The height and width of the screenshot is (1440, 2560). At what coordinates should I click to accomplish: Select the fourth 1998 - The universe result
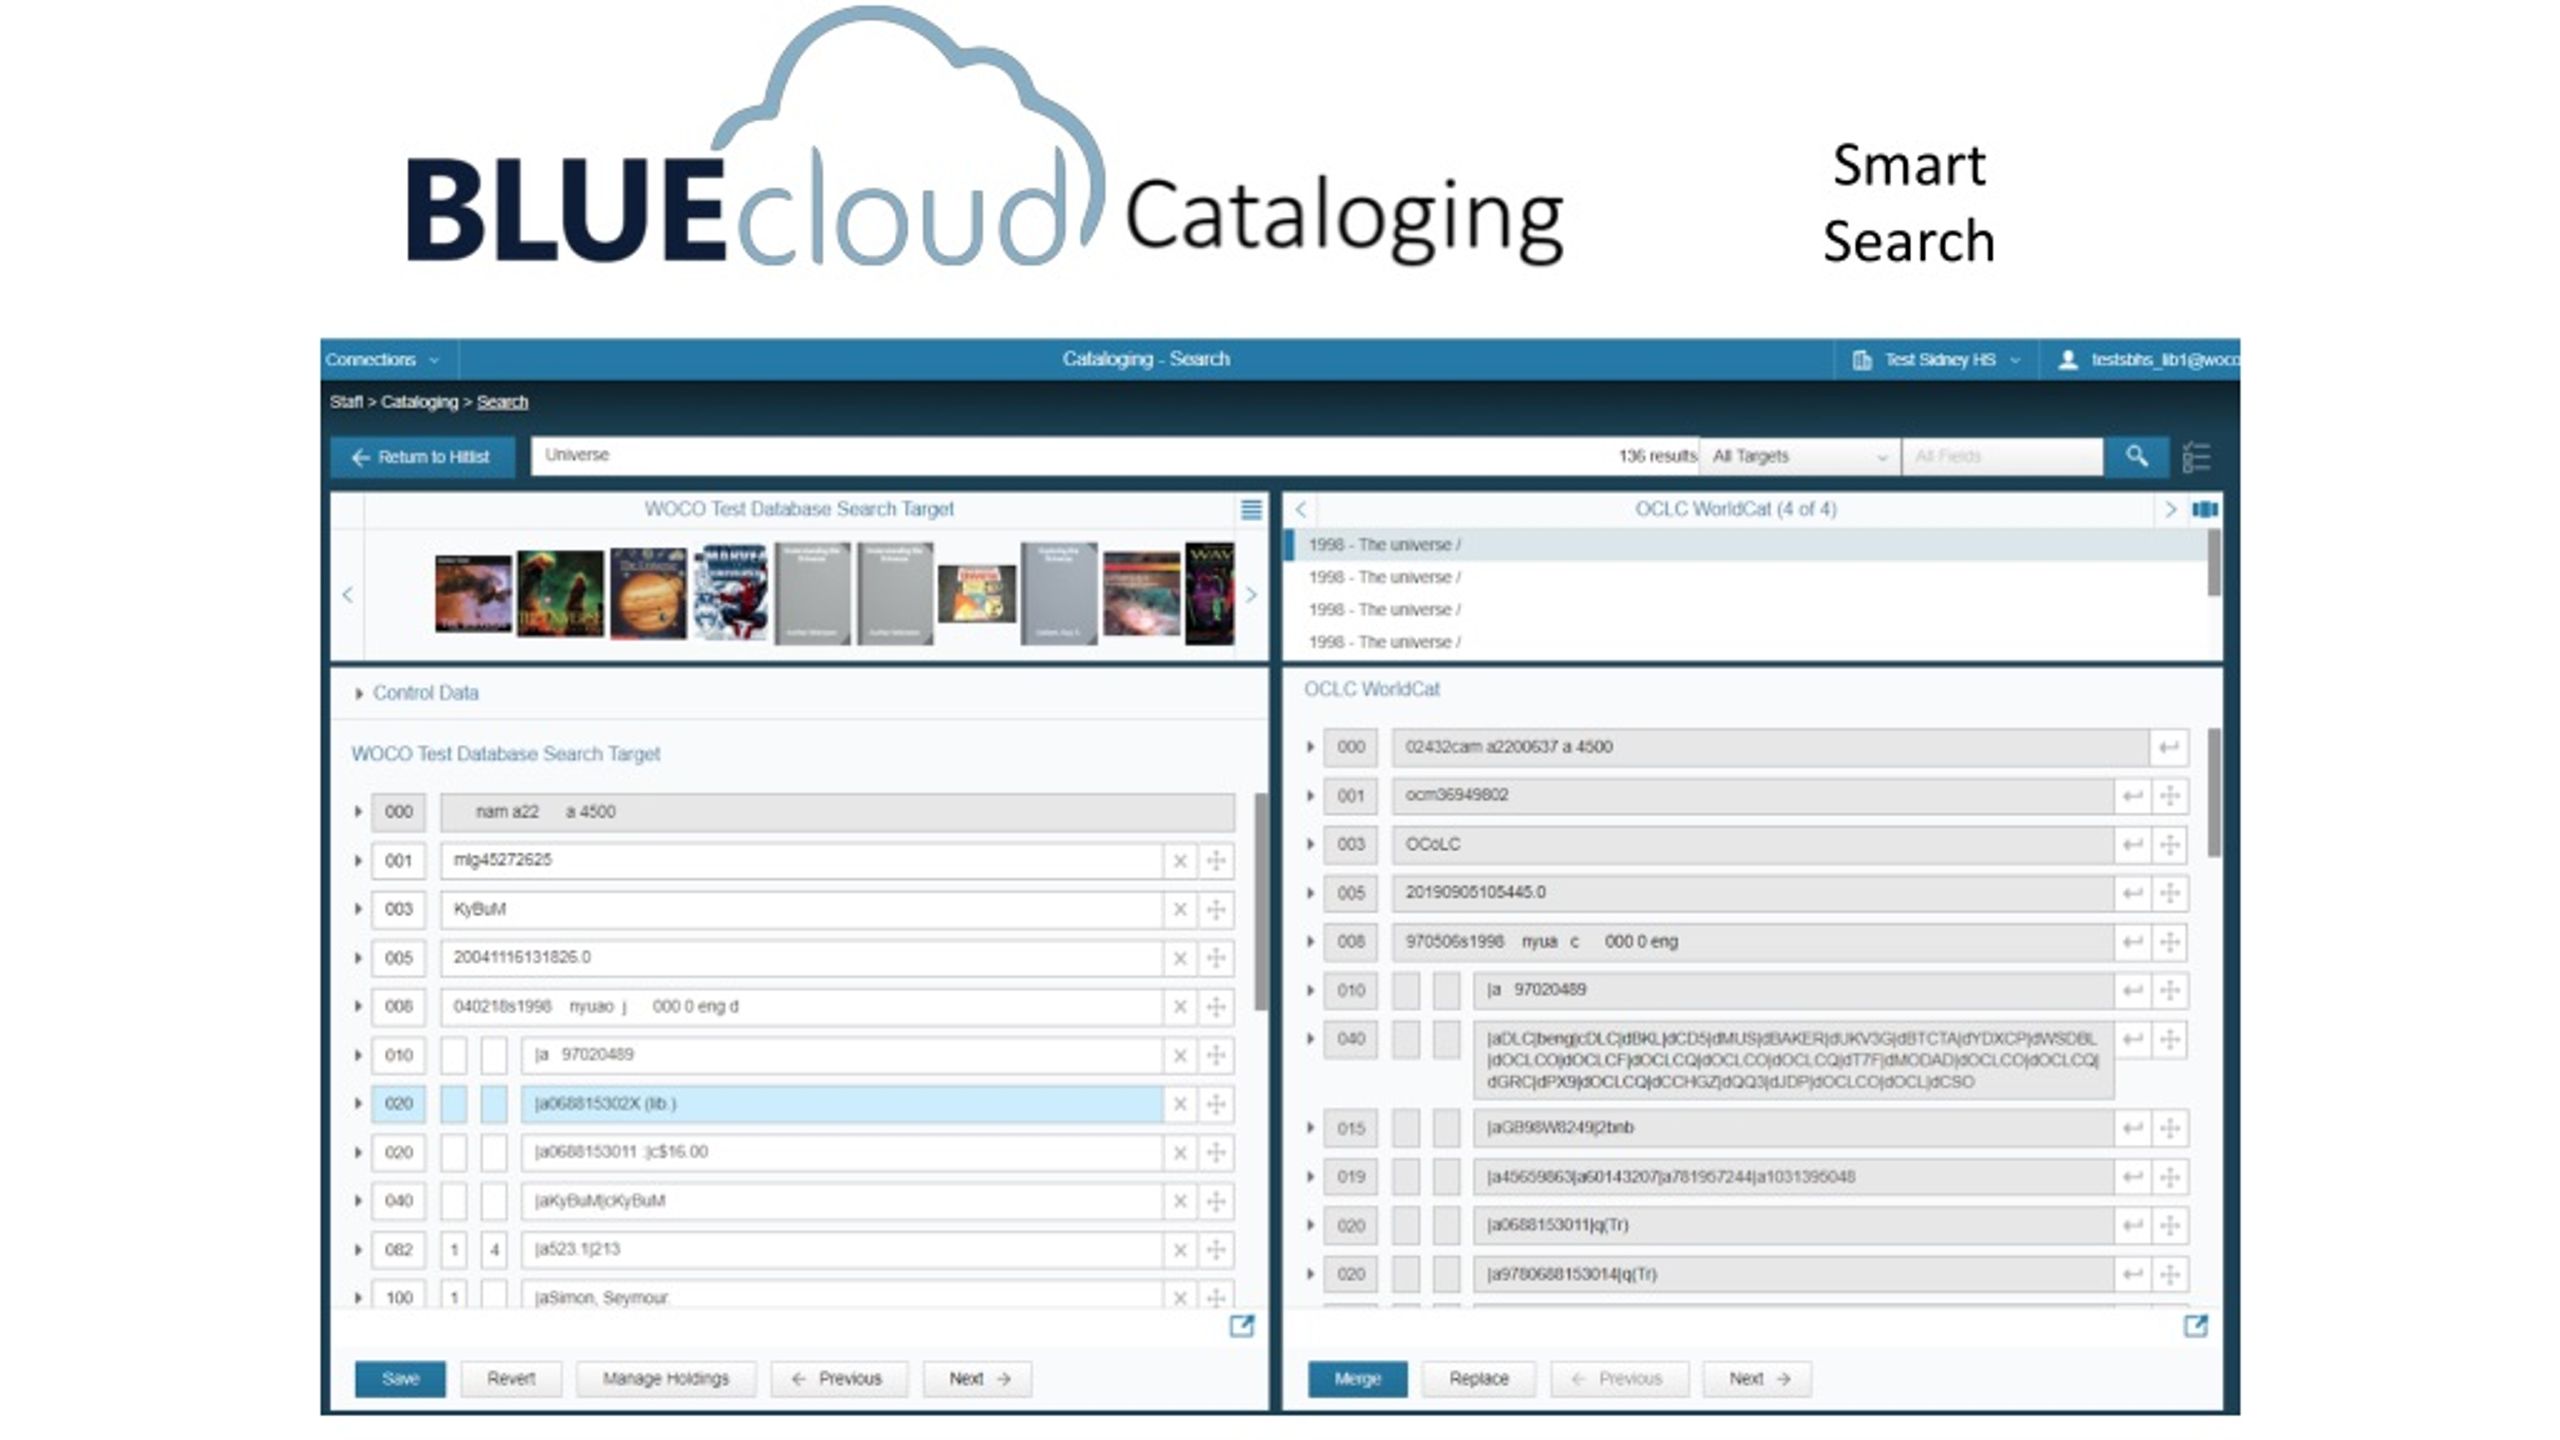click(x=1746, y=642)
